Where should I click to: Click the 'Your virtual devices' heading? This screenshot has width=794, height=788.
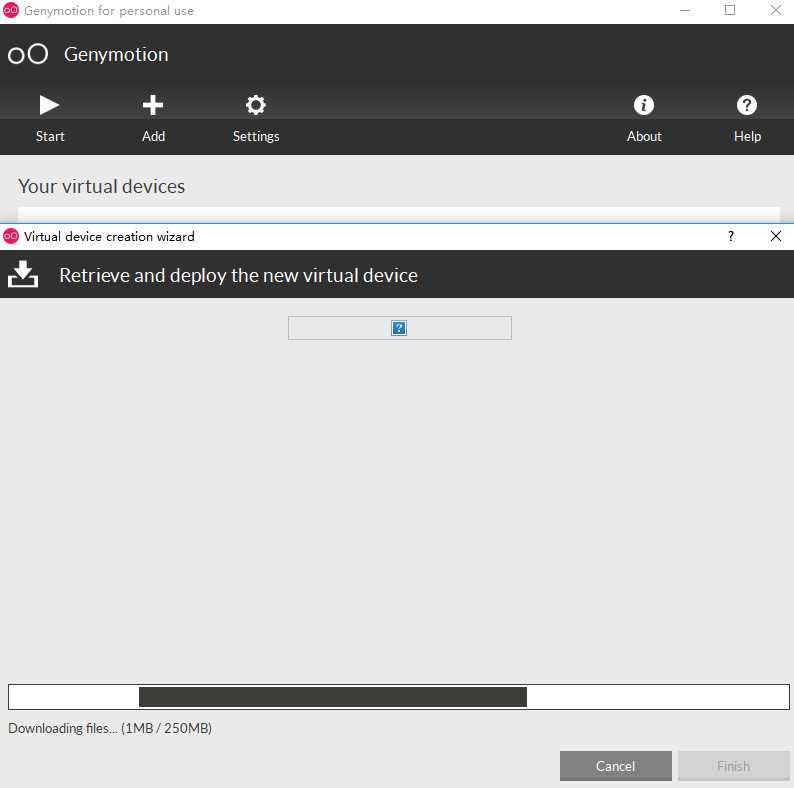101,186
